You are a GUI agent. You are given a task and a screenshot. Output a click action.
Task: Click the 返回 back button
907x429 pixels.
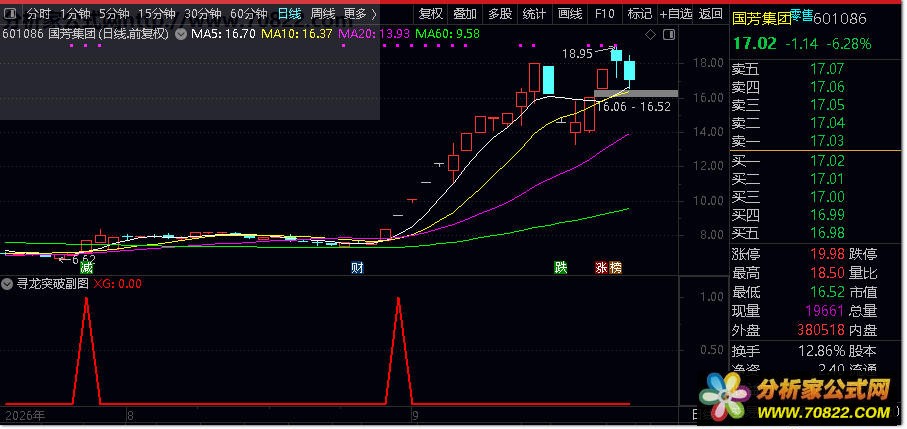point(710,13)
